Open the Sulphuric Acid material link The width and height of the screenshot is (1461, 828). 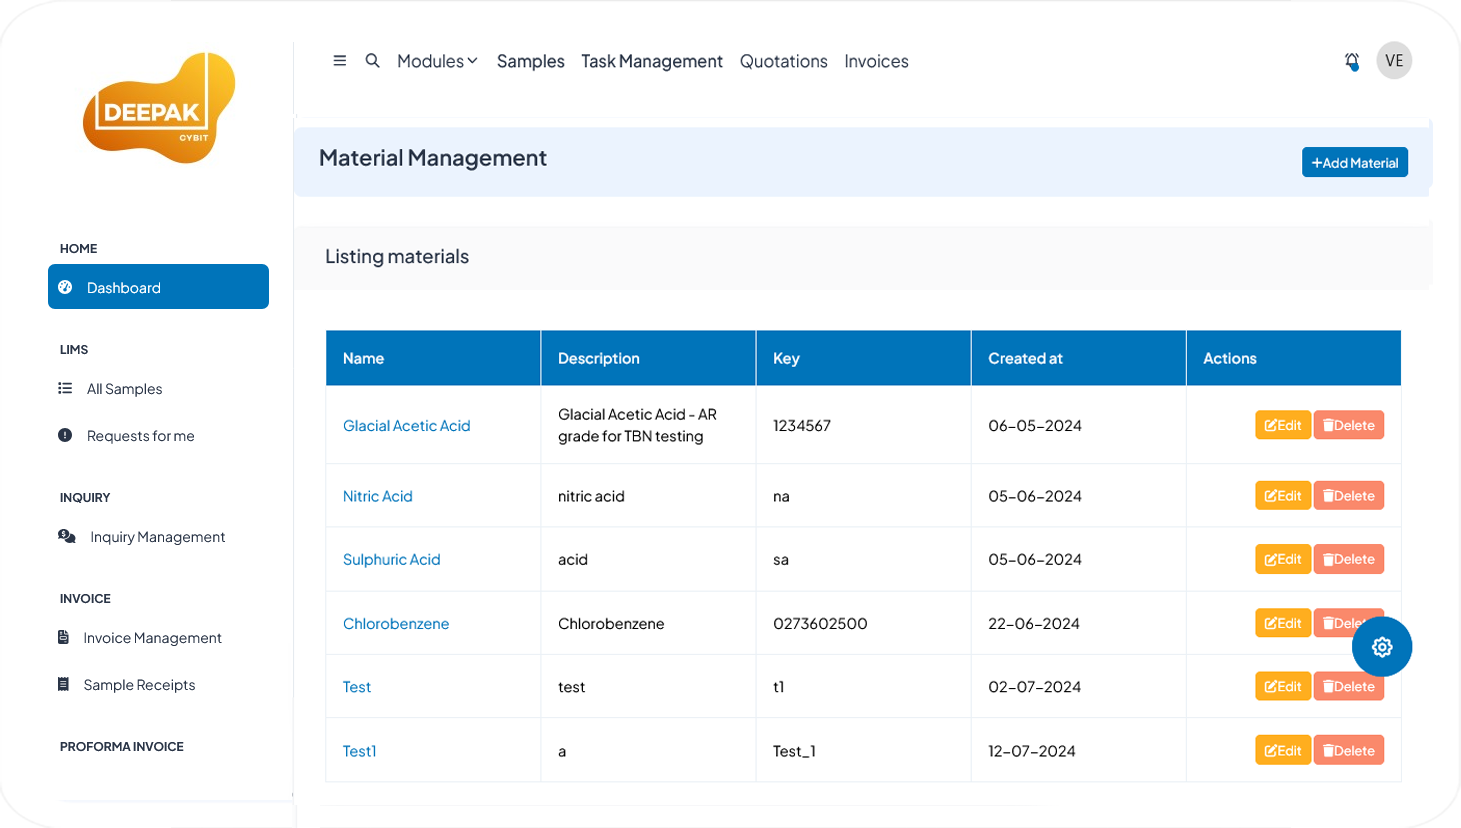[391, 559]
